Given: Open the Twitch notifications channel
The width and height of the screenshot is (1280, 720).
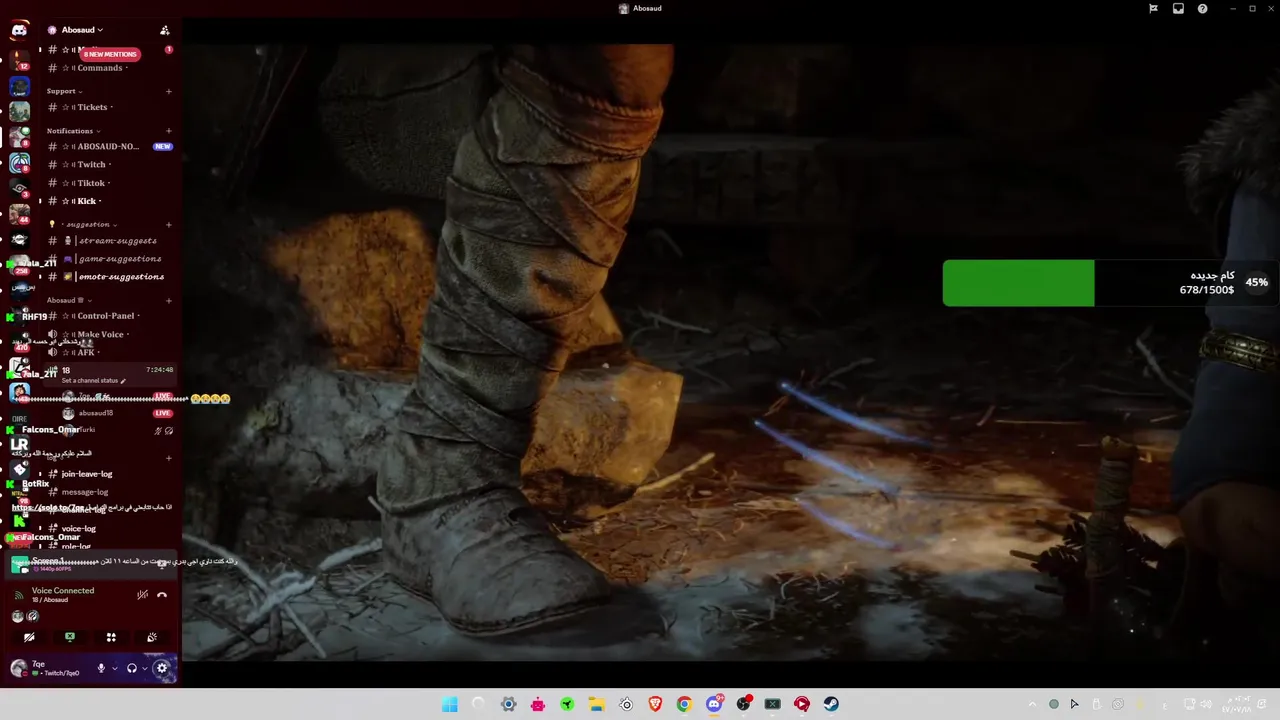Looking at the screenshot, I should pyautogui.click(x=91, y=165).
